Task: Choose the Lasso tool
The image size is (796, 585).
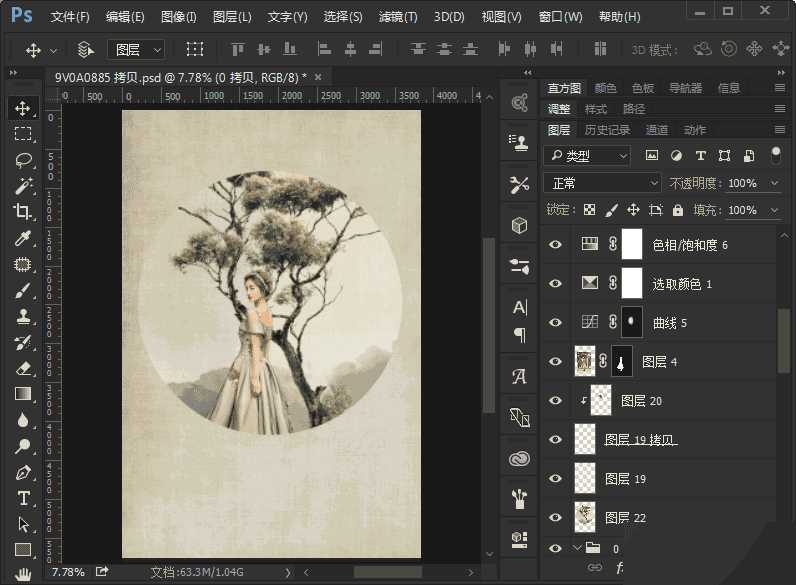Action: tap(22, 160)
